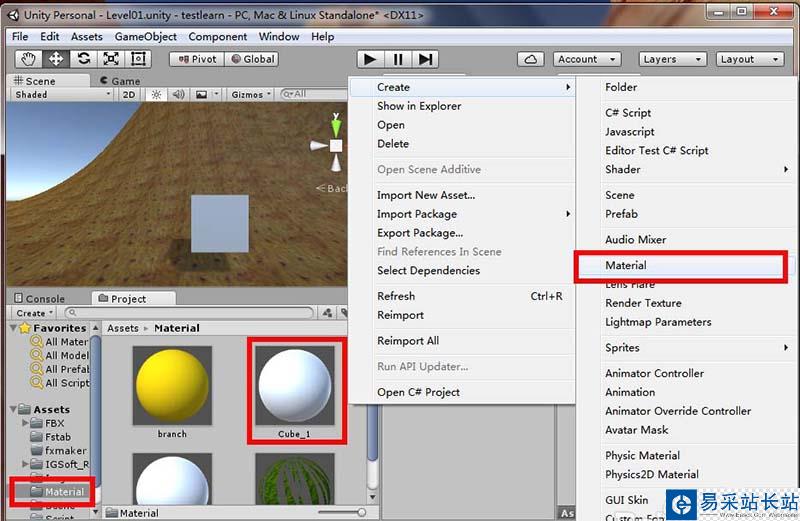Expand the FBX folder
The image size is (800, 521).
[26, 423]
